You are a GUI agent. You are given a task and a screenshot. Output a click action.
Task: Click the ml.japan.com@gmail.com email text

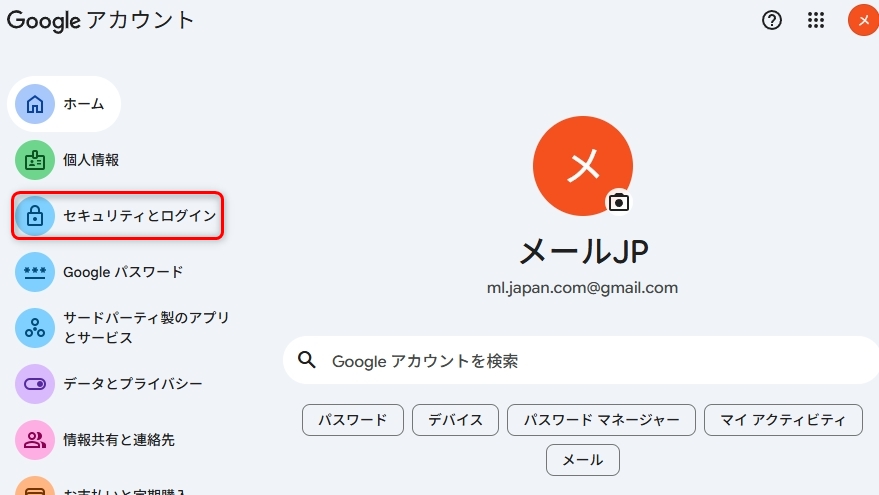click(582, 288)
